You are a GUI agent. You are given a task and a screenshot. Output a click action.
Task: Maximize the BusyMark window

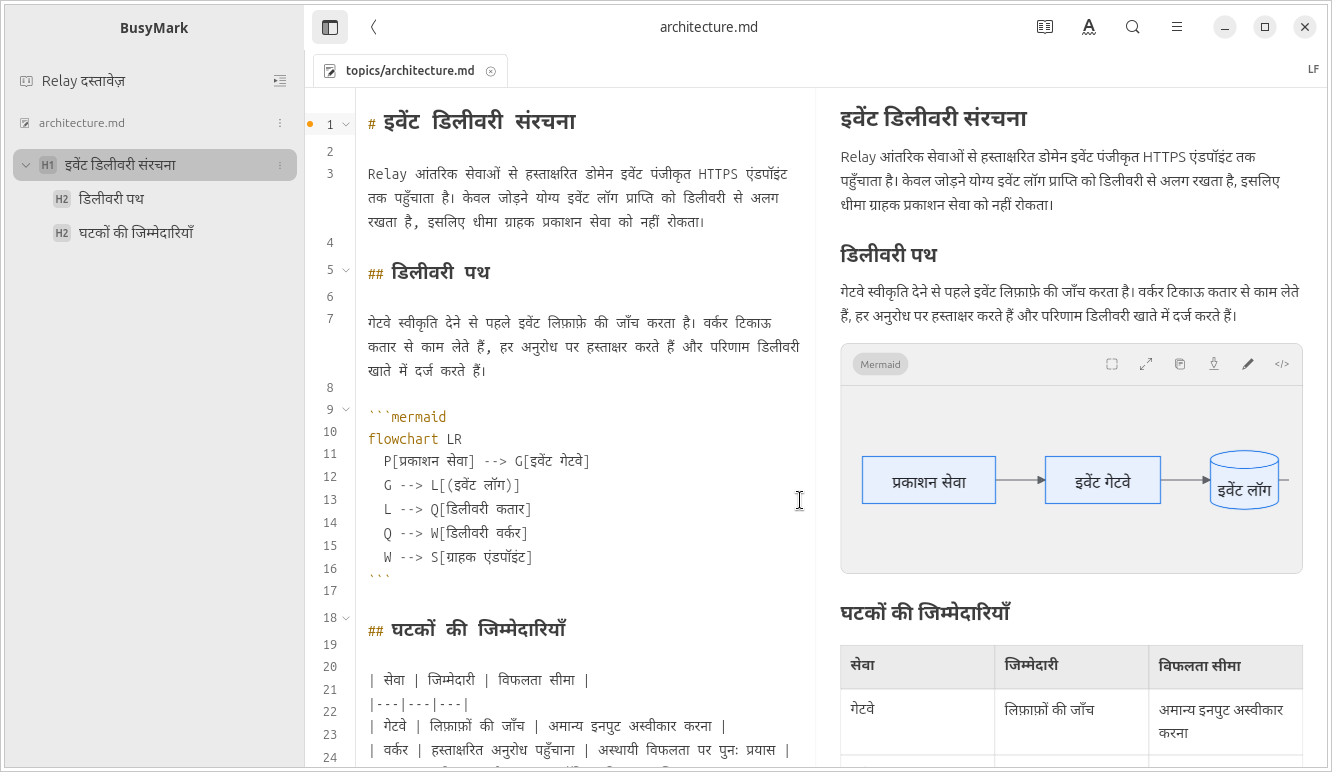[1265, 27]
